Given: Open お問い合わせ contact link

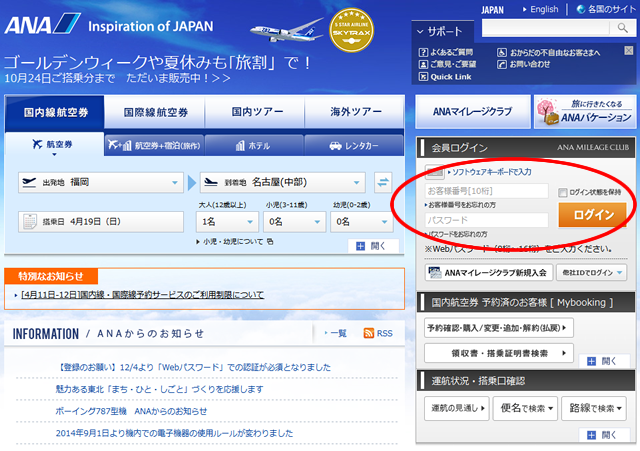Looking at the screenshot, I should (523, 64).
